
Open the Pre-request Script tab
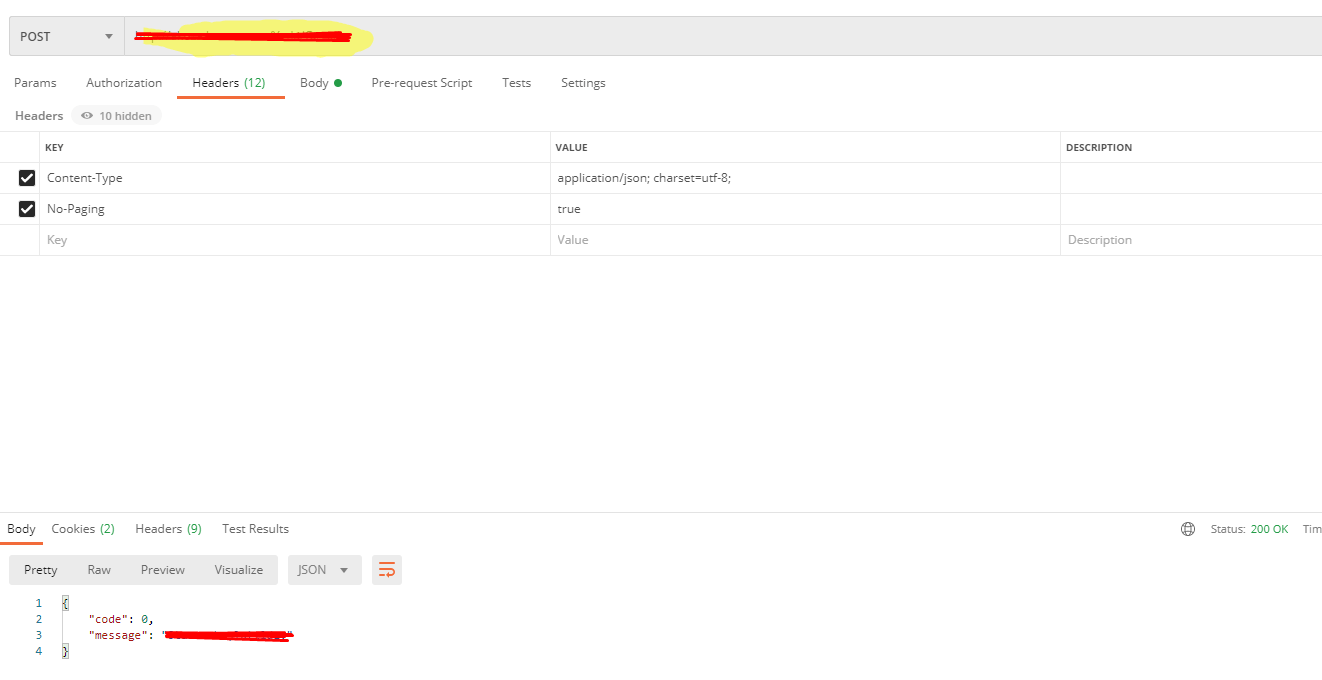pos(421,83)
